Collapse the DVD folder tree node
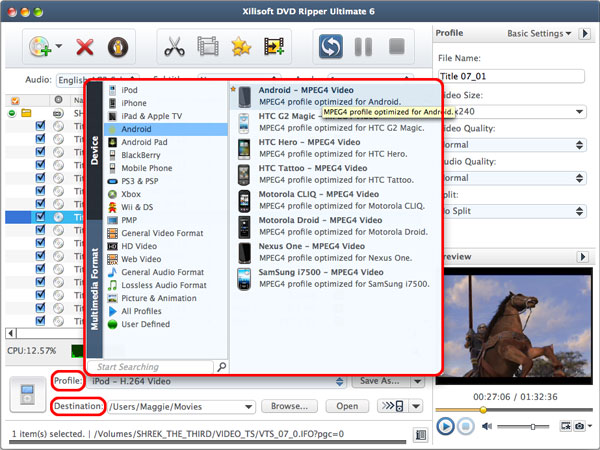Screen dimensions: 600x450 pos(12,113)
